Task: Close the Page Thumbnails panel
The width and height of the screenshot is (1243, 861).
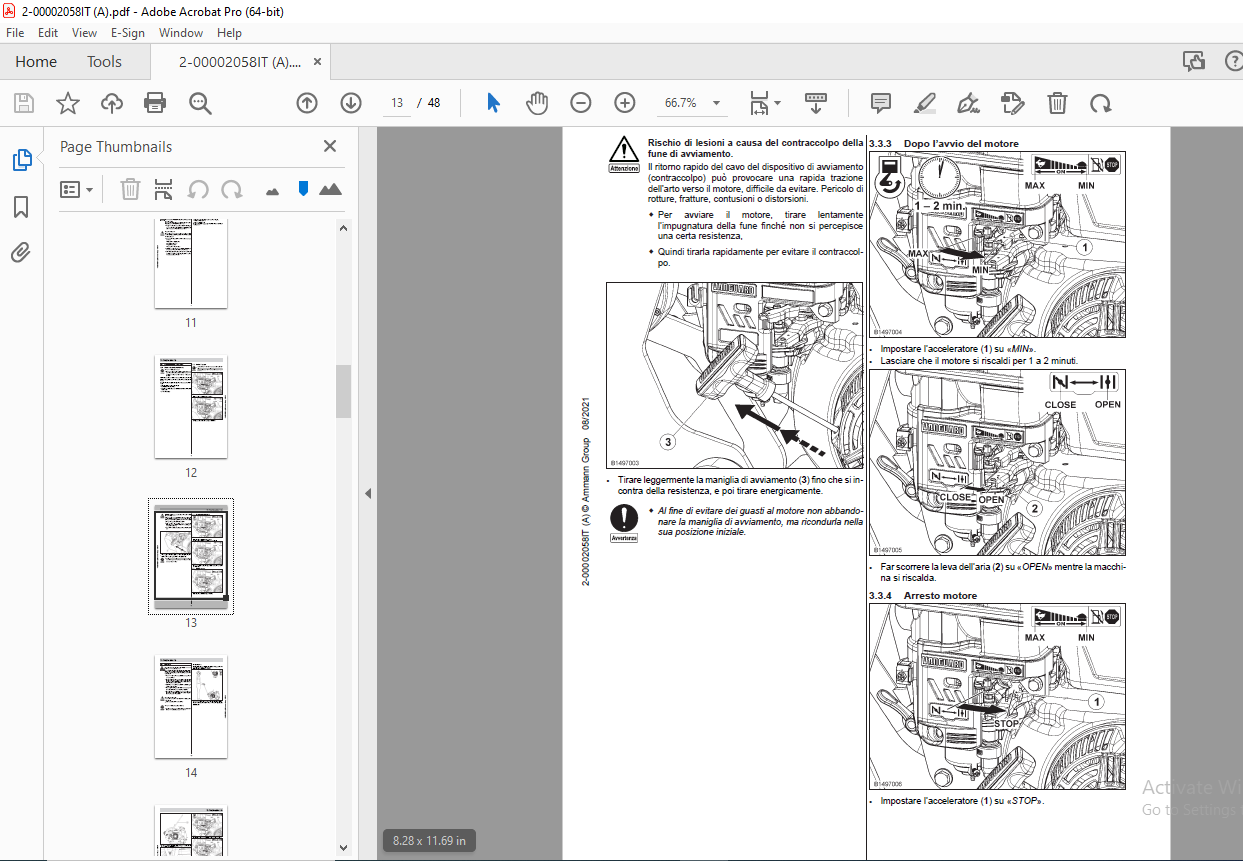Action: 330,146
